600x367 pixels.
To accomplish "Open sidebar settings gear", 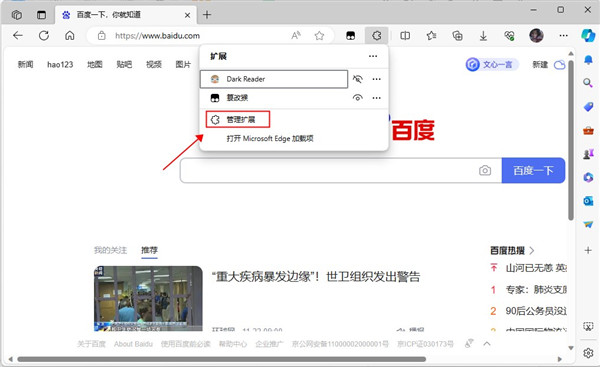I will pyautogui.click(x=588, y=353).
